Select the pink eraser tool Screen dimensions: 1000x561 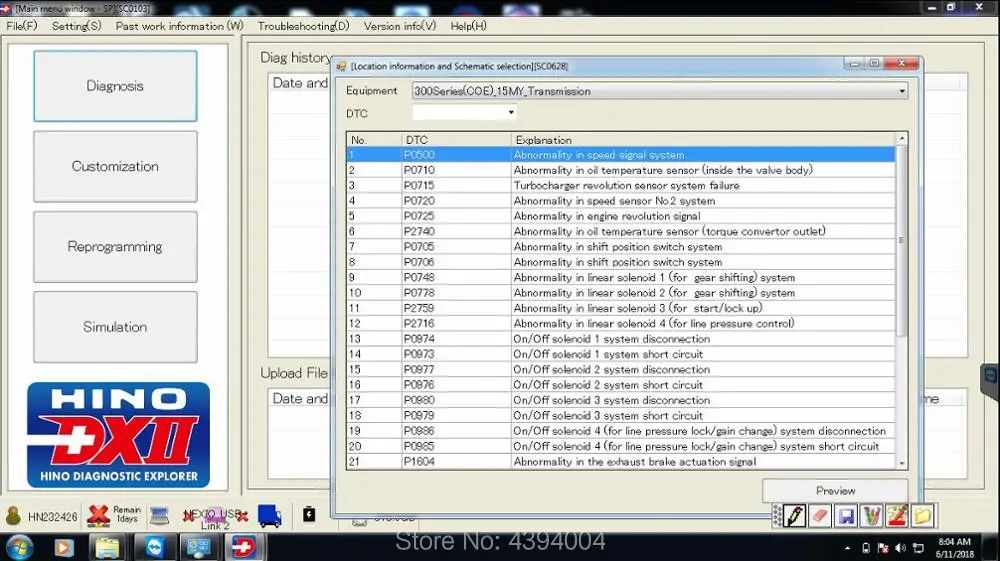tap(820, 516)
